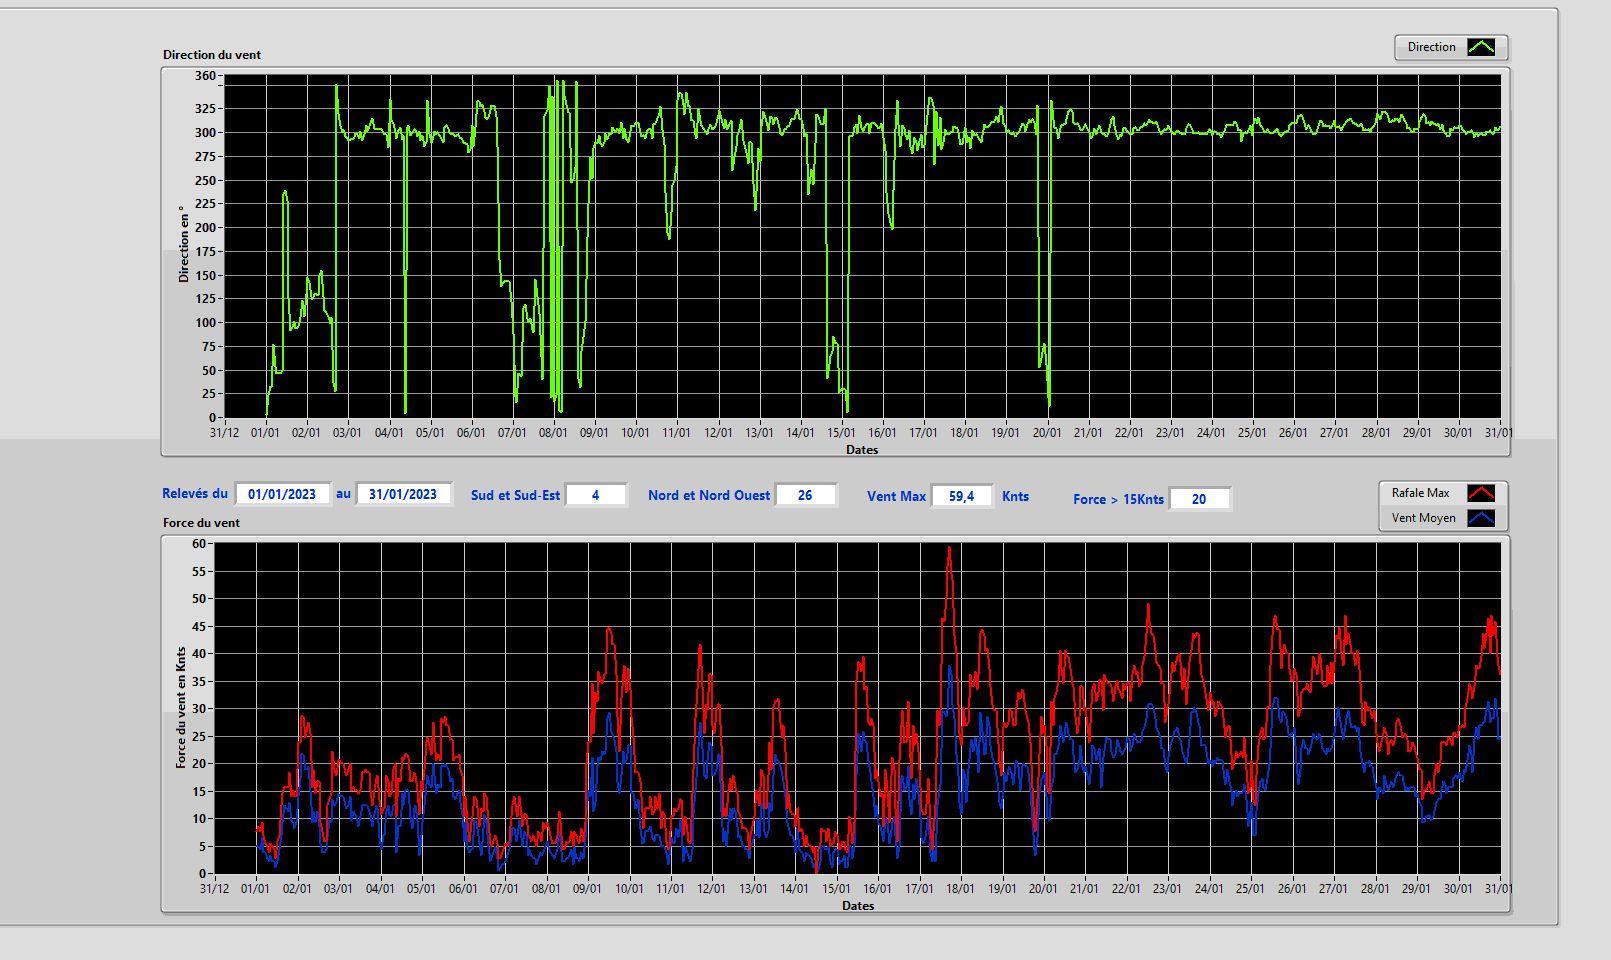Click the 'au' label between date fields
The height and width of the screenshot is (960, 1611).
(343, 494)
